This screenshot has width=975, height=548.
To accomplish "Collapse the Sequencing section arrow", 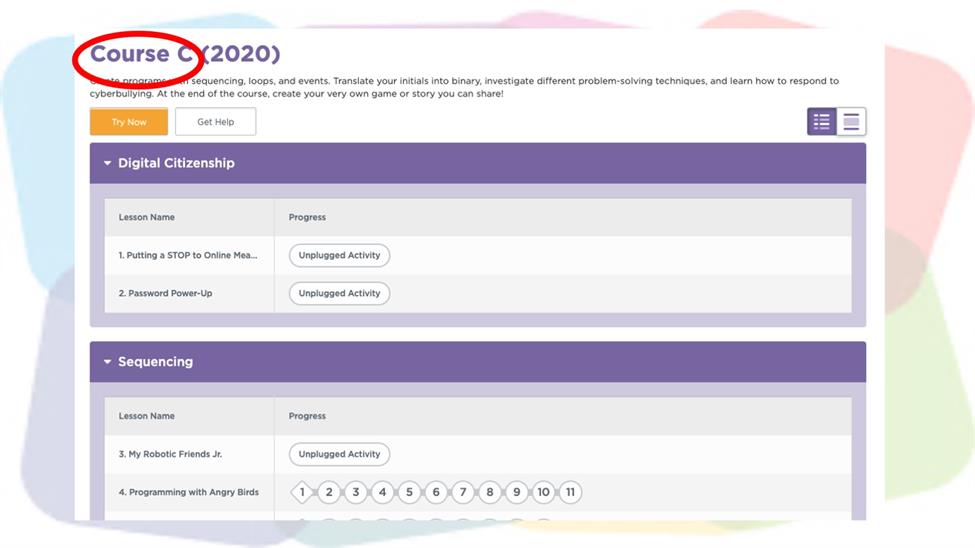I will [x=107, y=361].
